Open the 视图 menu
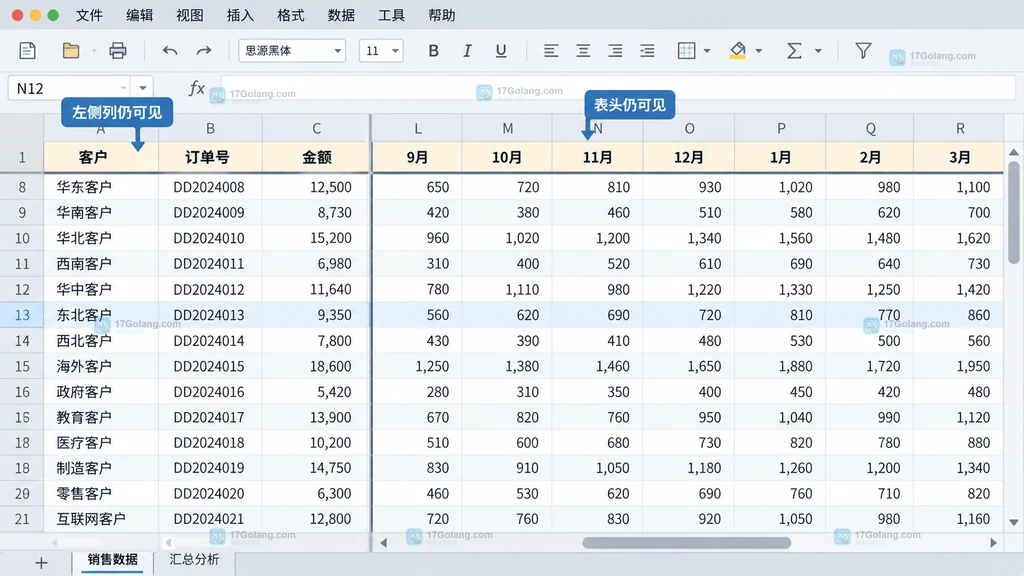This screenshot has width=1024, height=576. coord(189,15)
